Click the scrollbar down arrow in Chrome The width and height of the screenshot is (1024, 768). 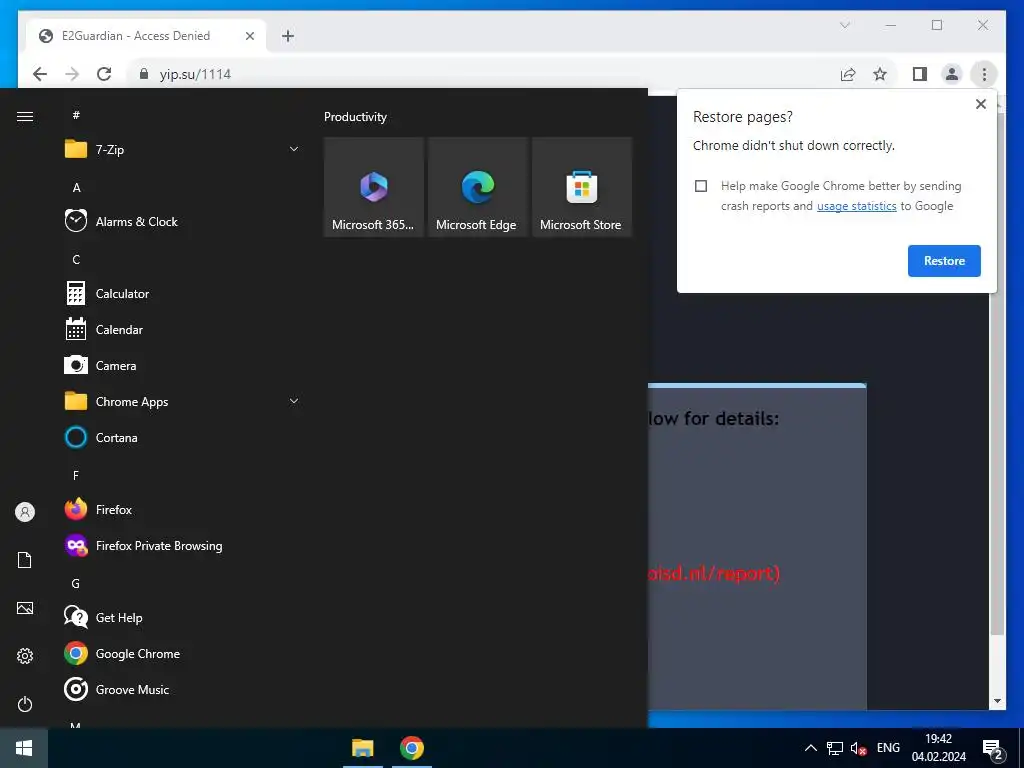pyautogui.click(x=997, y=701)
